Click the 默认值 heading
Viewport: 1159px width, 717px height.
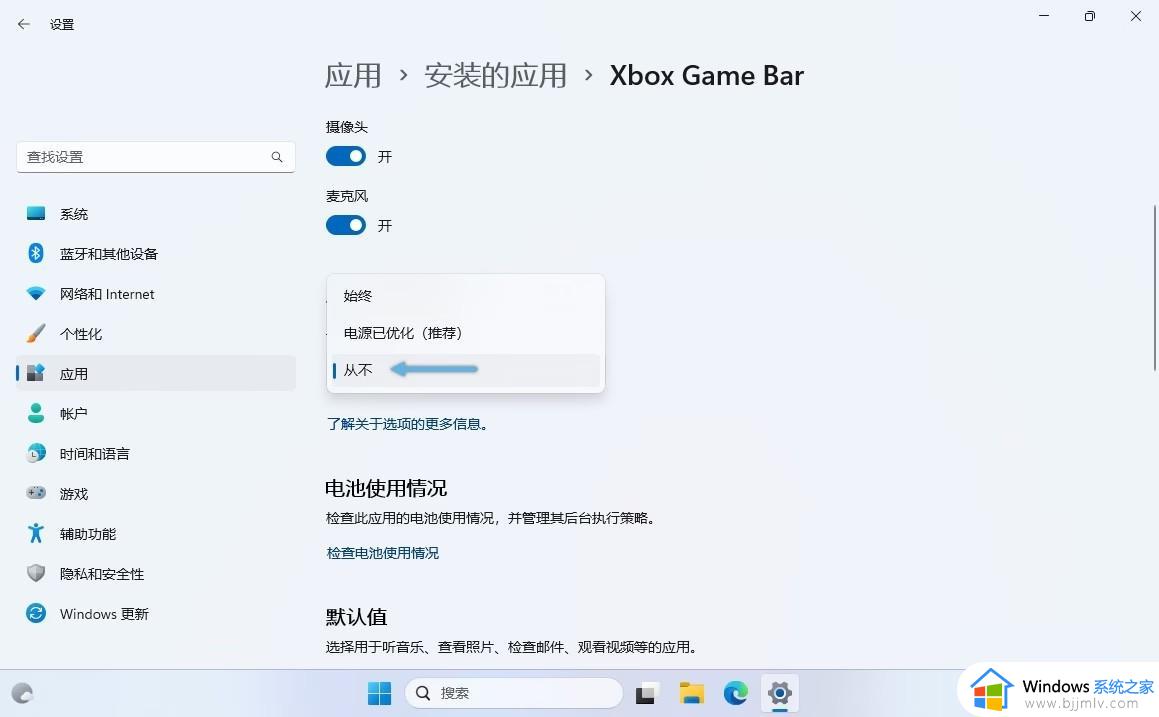(x=356, y=617)
